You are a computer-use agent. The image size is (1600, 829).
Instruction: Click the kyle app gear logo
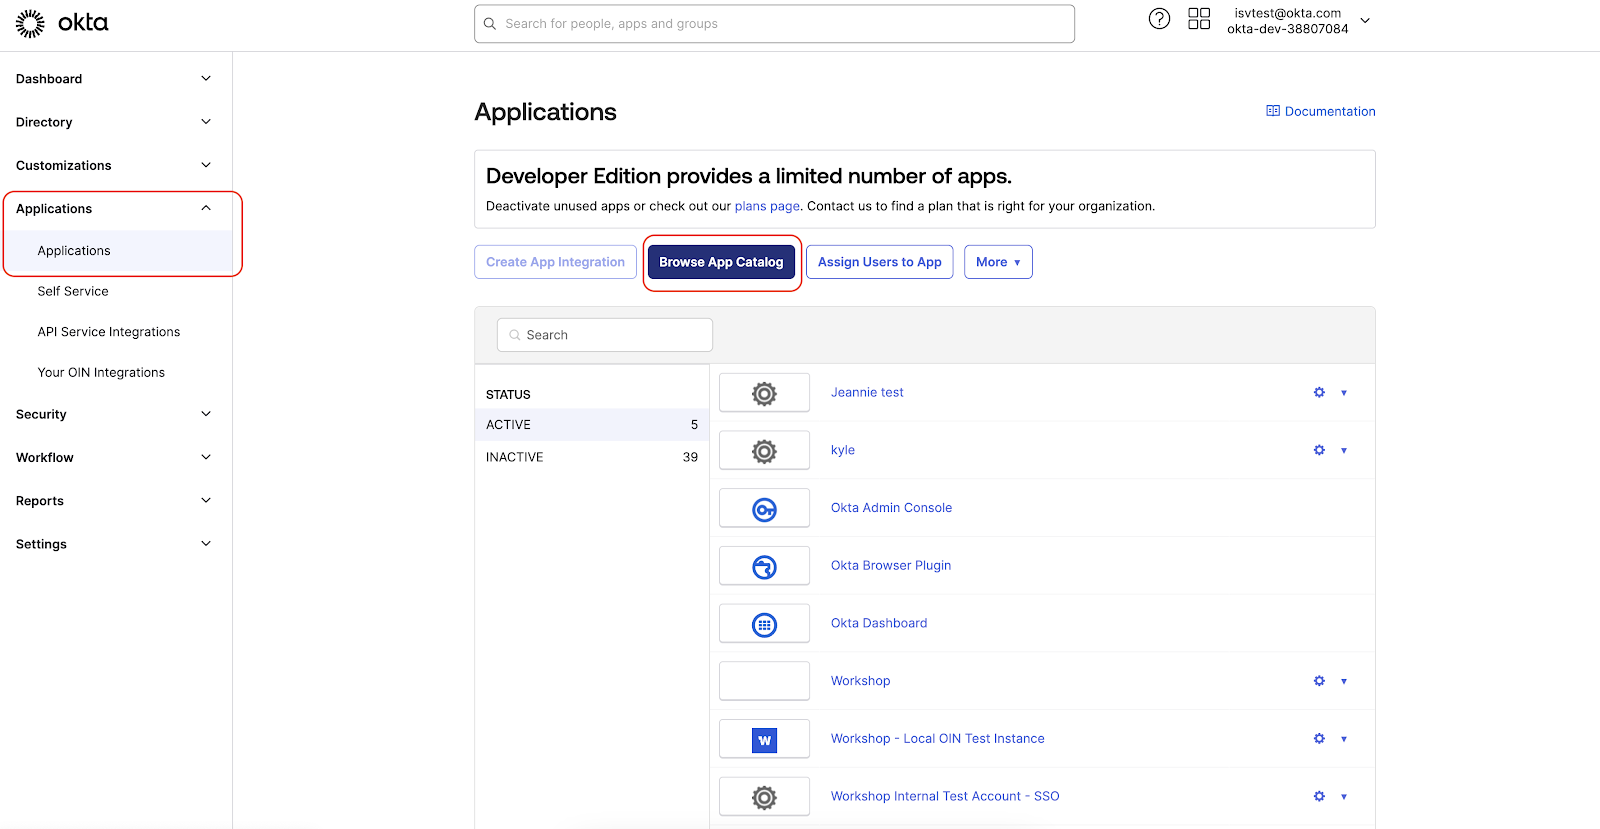pos(764,451)
